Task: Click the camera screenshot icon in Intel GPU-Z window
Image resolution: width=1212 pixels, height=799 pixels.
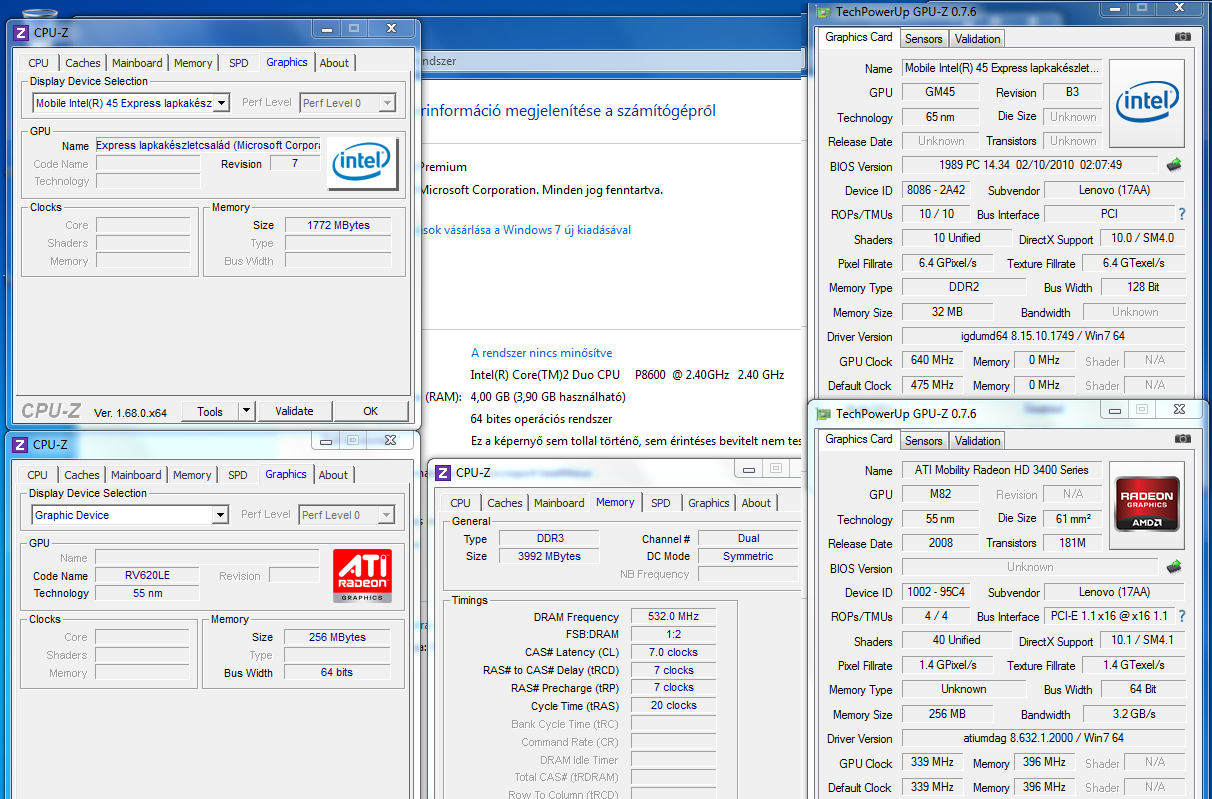Action: pos(1183,36)
